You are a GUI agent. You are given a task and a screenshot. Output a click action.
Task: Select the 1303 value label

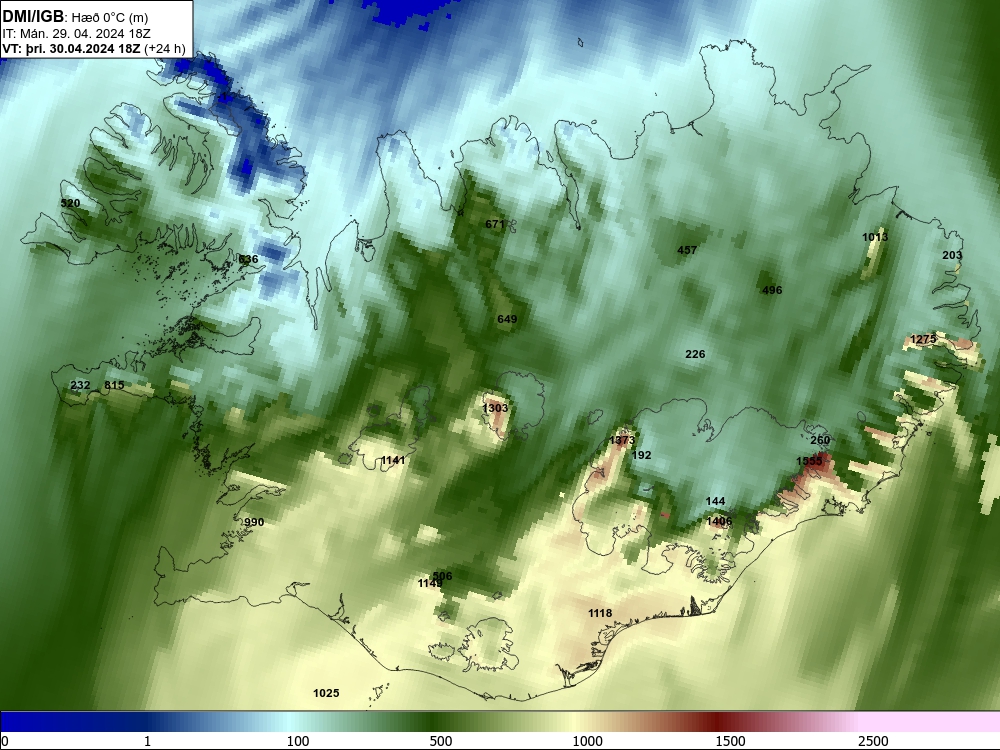(x=496, y=408)
